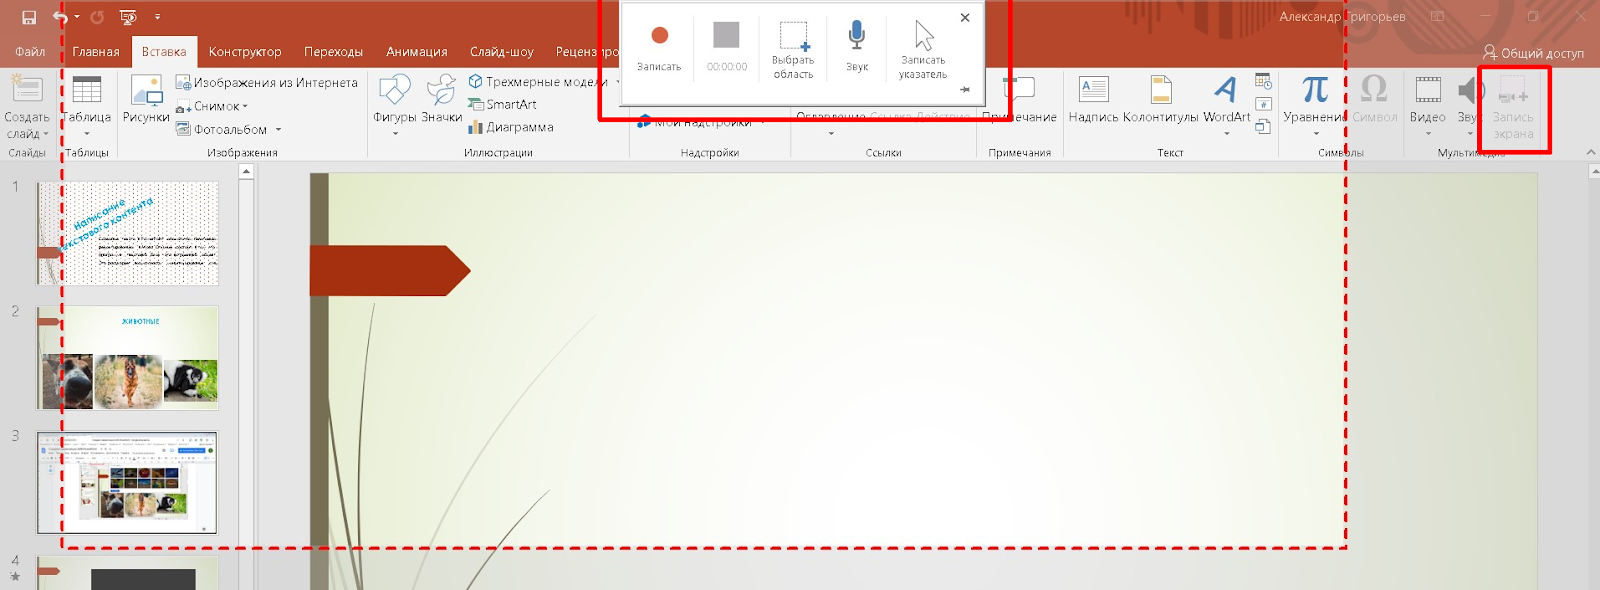Open the Конструктор ribbon tab

pos(245,52)
